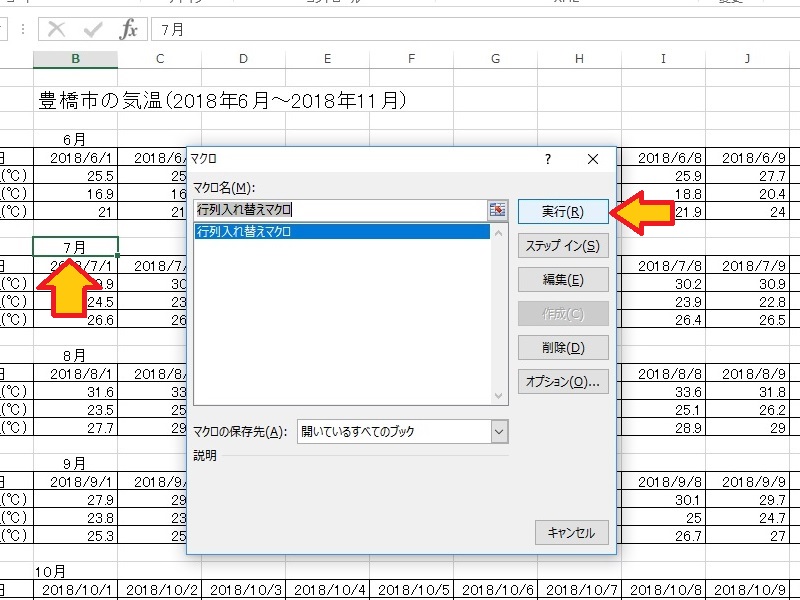Image resolution: width=800 pixels, height=600 pixels.
Task: Click the 編集(E) edit button
Action: pos(562,280)
